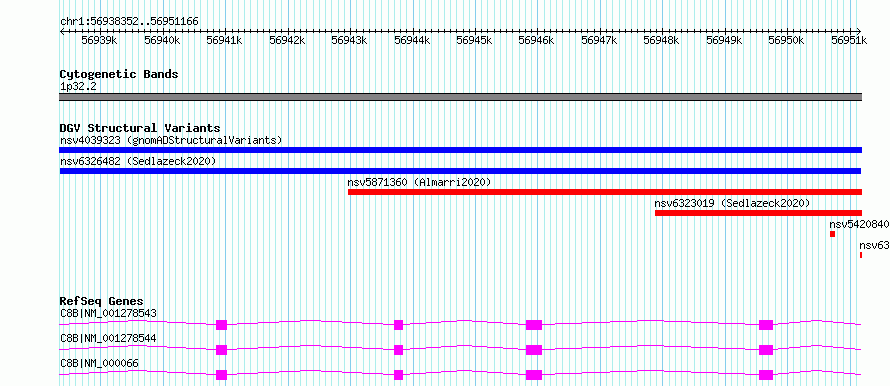The width and height of the screenshot is (890, 386).
Task: Open nsv4039323 (gnomADStructuralVariants) label
Action: (171, 140)
